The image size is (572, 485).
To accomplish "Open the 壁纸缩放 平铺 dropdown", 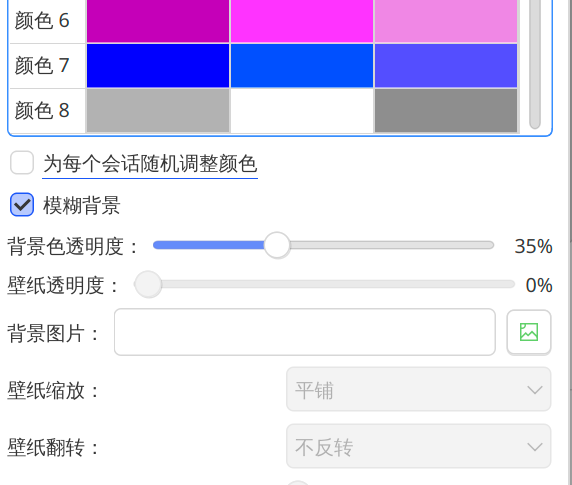I will pyautogui.click(x=418, y=389).
